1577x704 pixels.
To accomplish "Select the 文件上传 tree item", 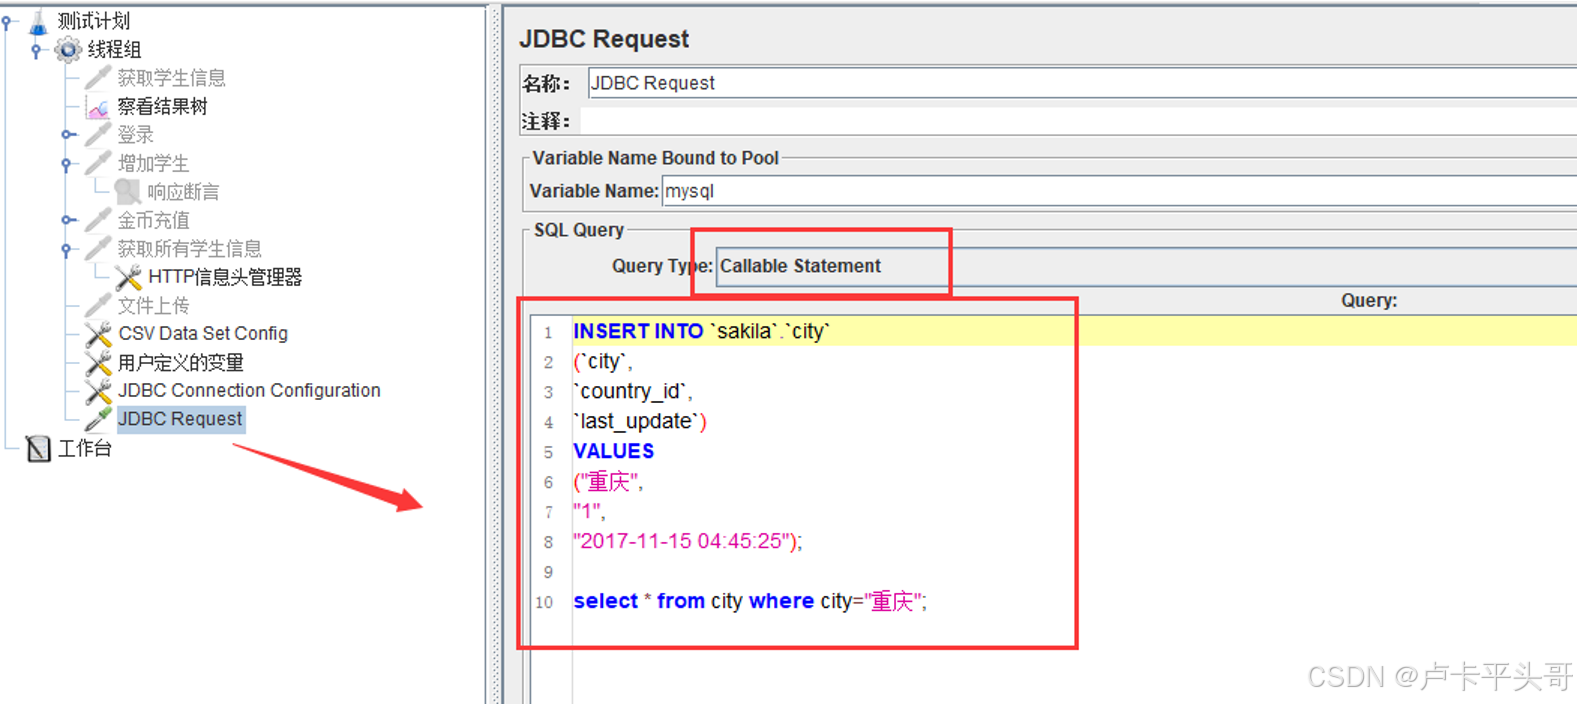I will 153,305.
